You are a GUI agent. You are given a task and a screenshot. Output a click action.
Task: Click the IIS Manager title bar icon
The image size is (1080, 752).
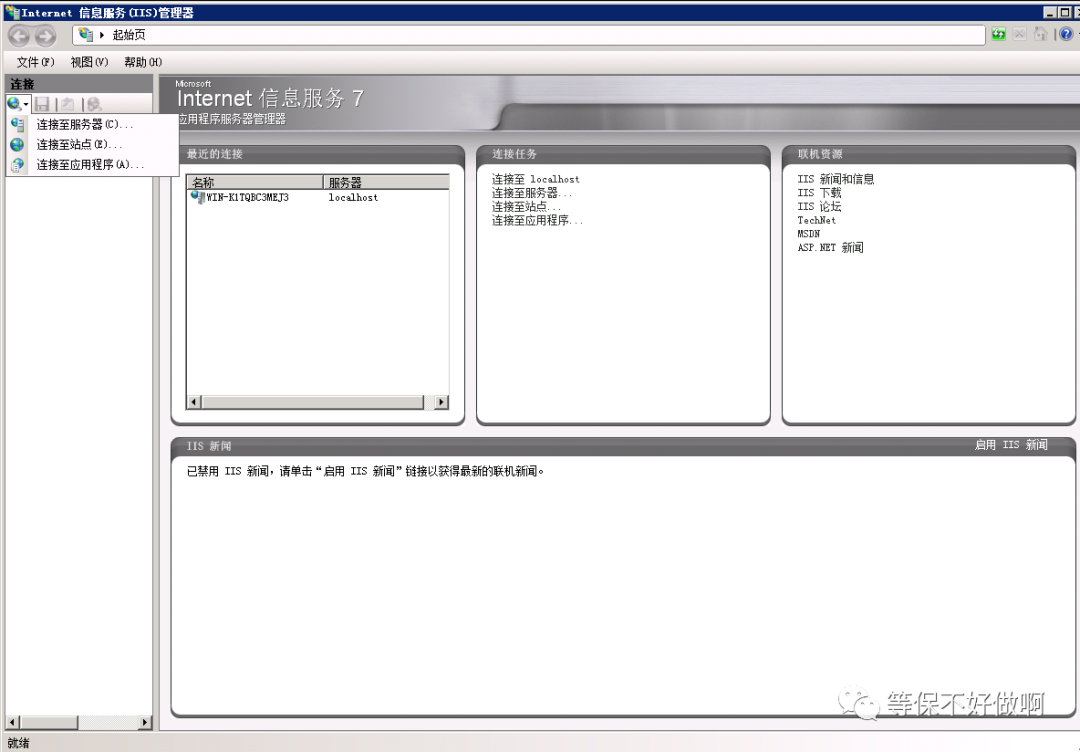(12, 12)
